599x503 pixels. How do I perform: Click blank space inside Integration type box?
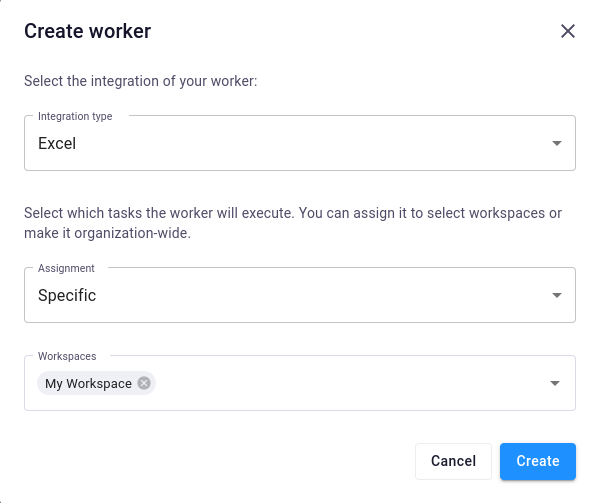click(306, 144)
